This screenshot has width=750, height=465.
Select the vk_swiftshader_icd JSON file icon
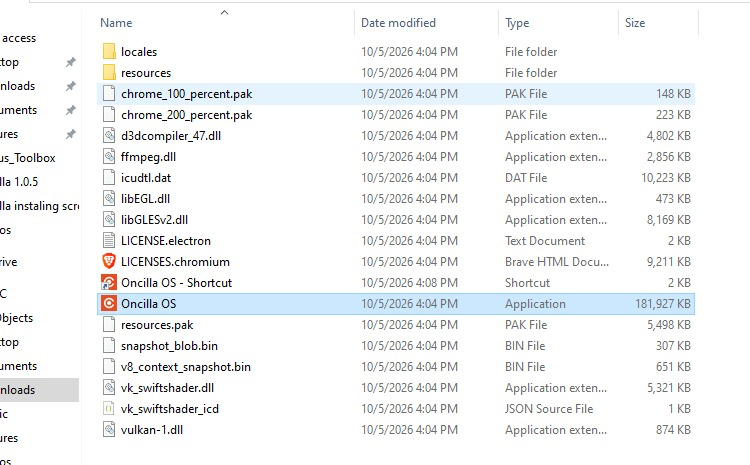pyautogui.click(x=109, y=409)
